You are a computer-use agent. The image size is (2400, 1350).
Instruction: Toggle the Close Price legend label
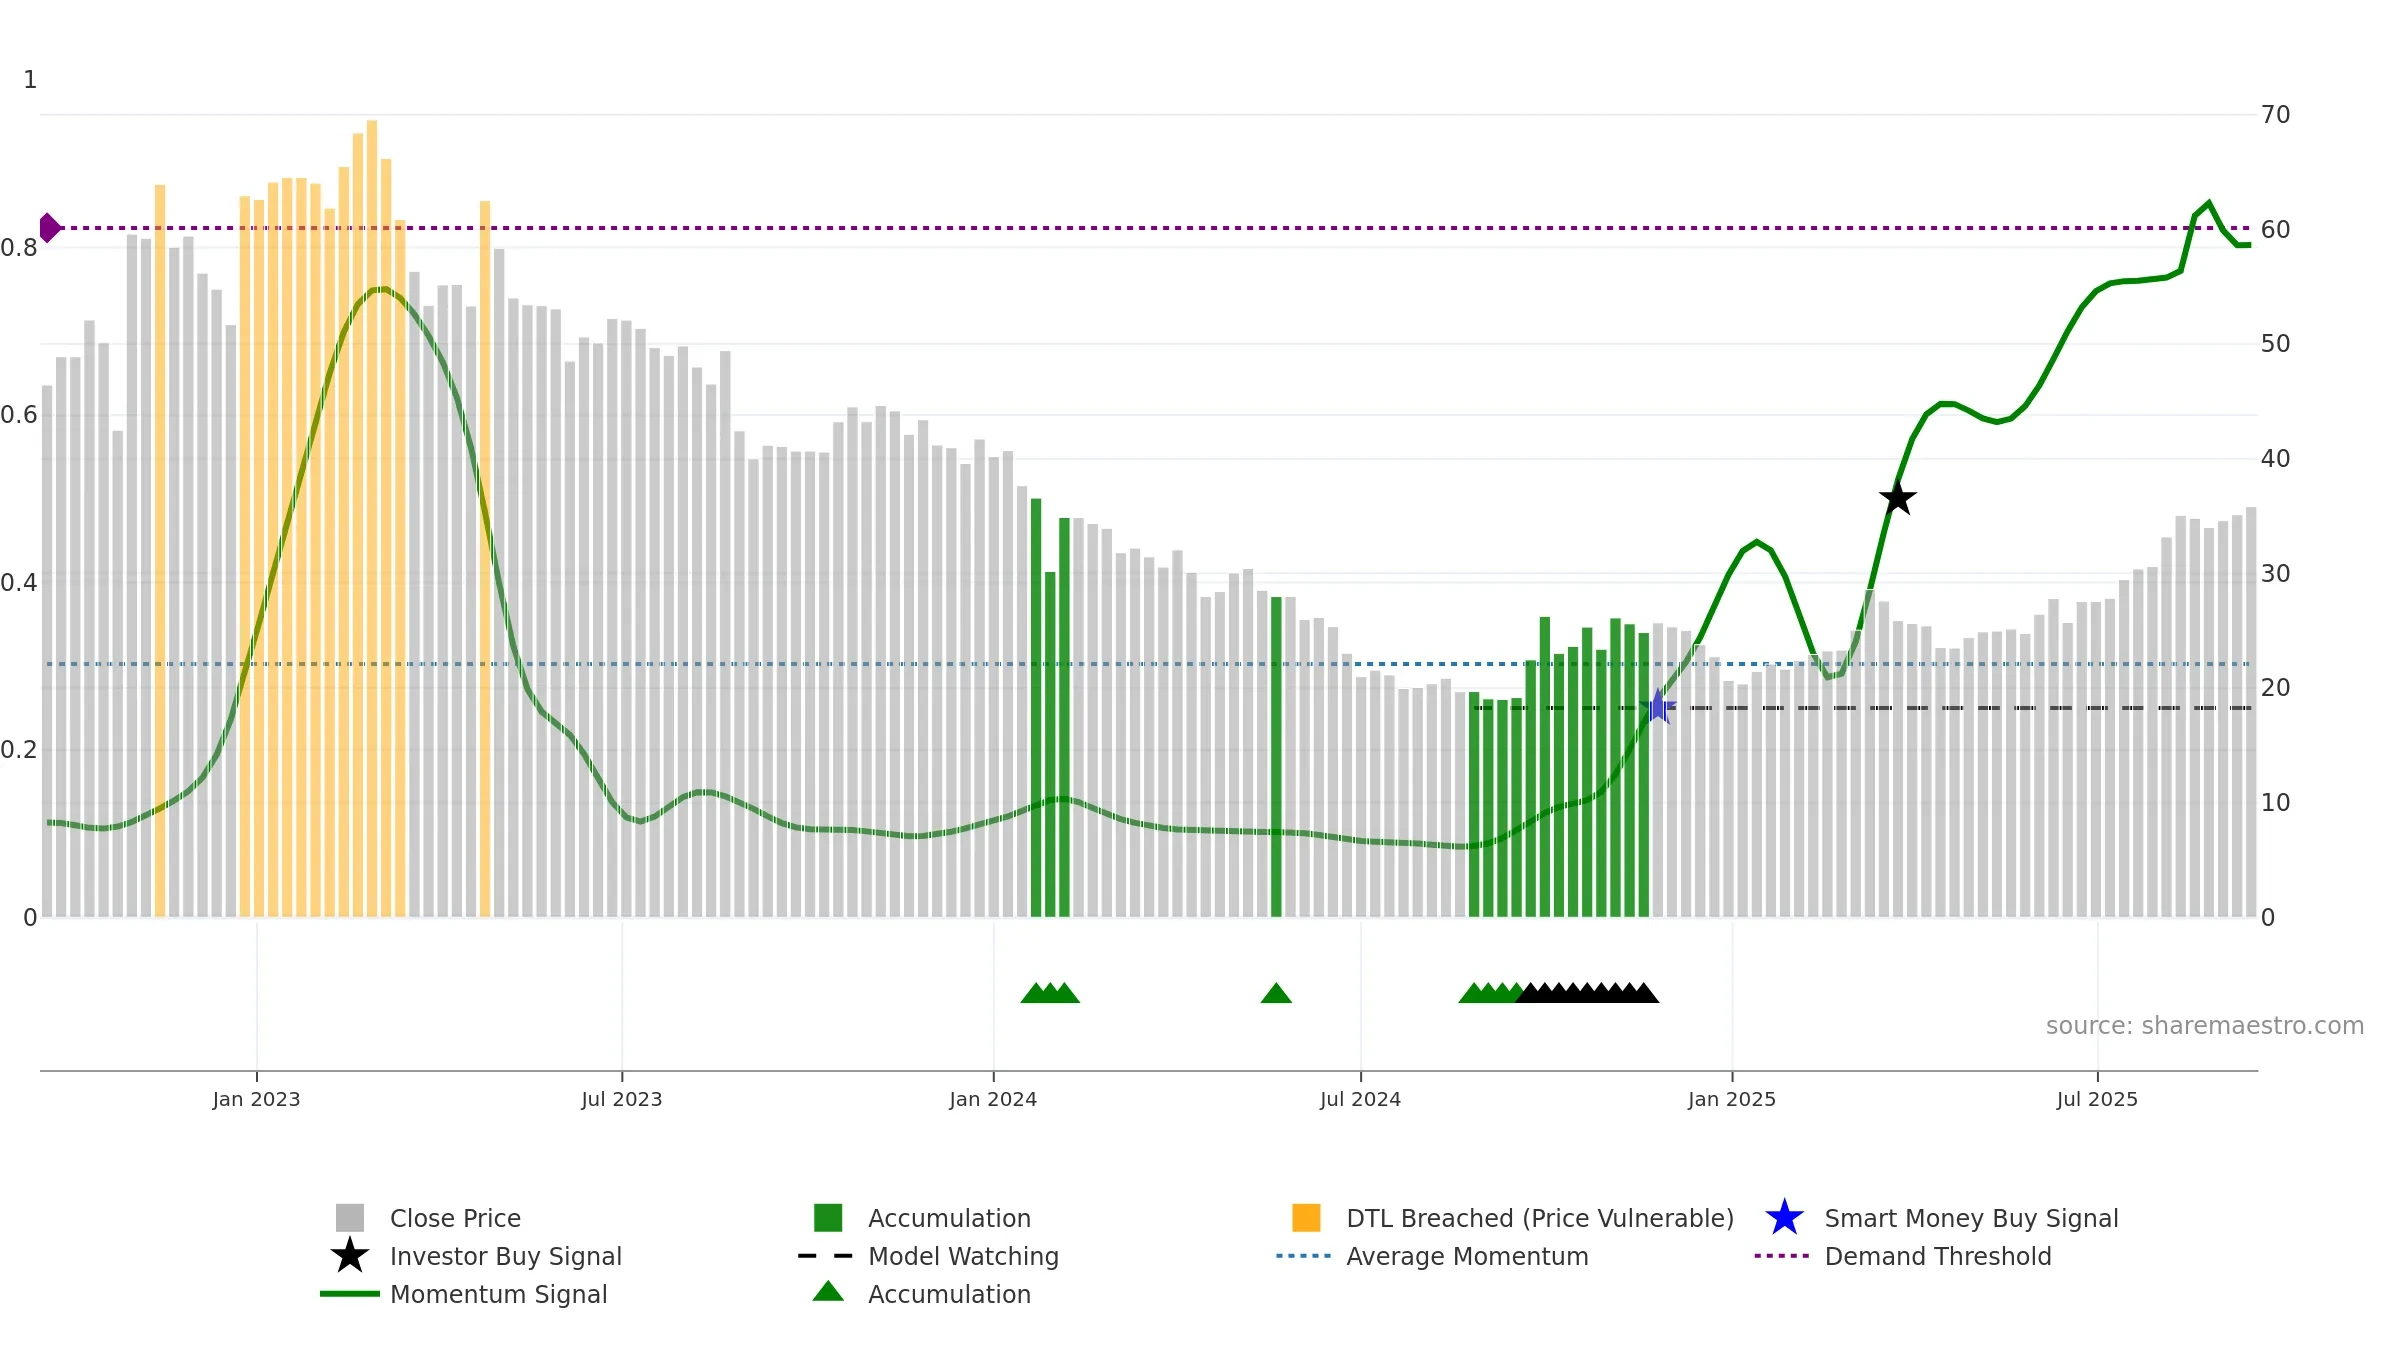[455, 1218]
